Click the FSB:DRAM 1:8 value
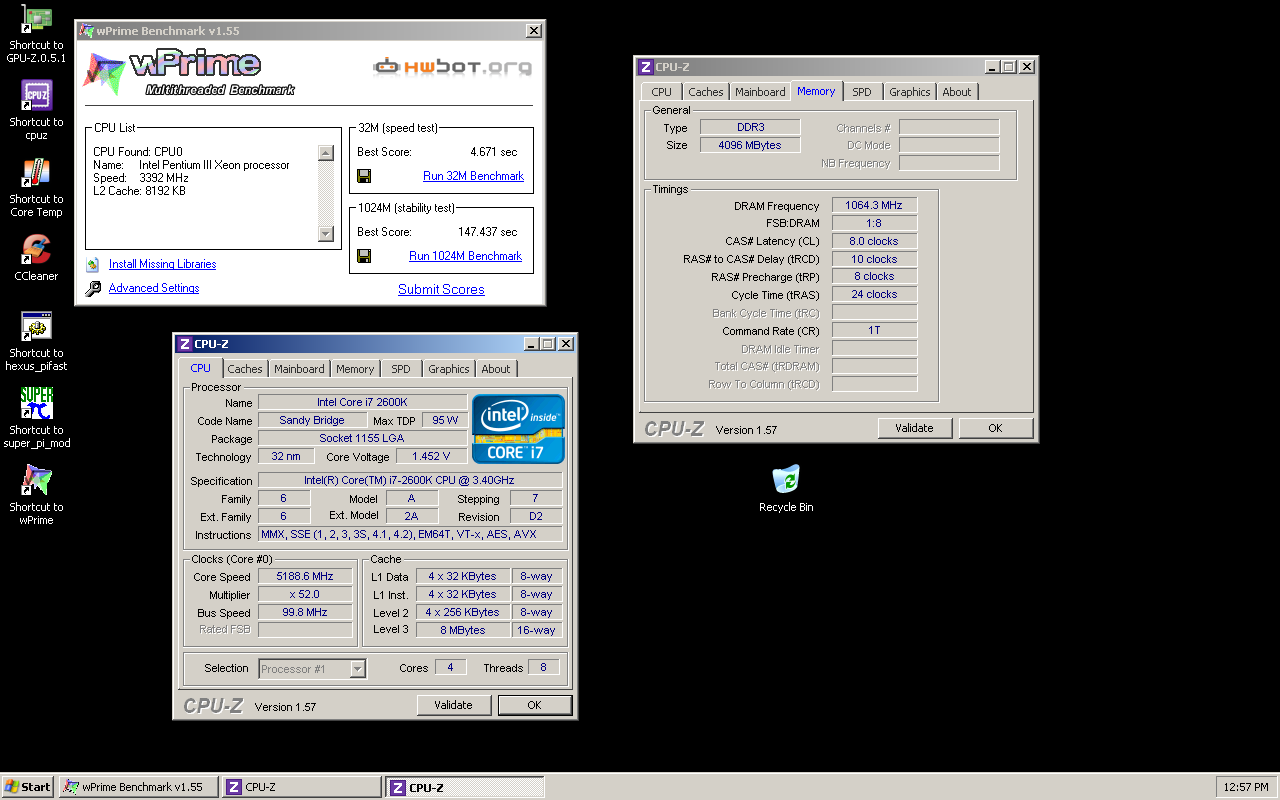Screen dimensions: 1280x800 [874, 223]
